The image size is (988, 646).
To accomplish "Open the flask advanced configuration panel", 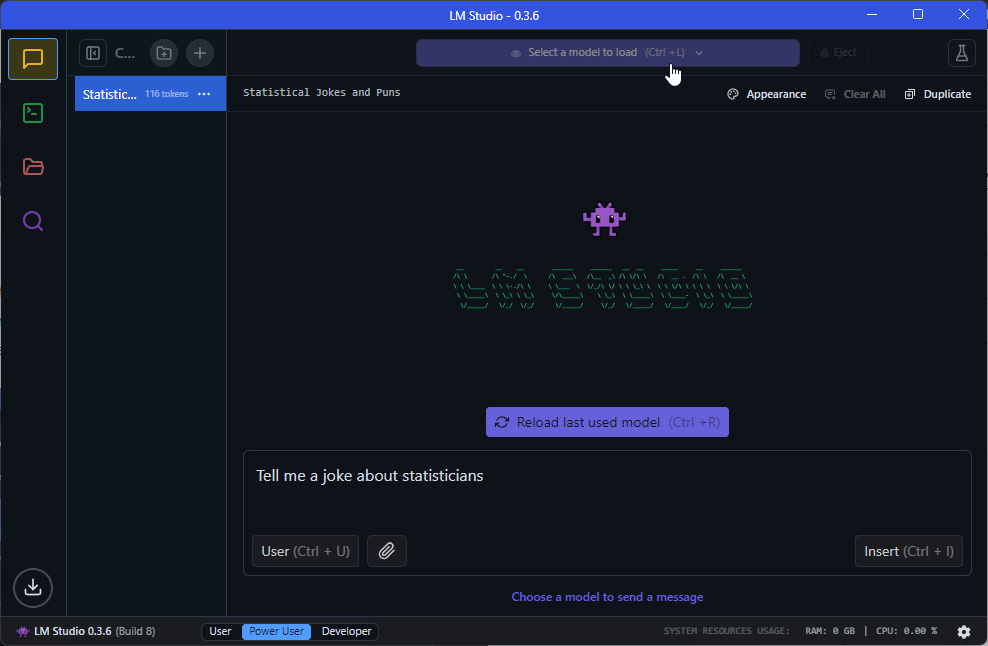I will click(x=962, y=53).
